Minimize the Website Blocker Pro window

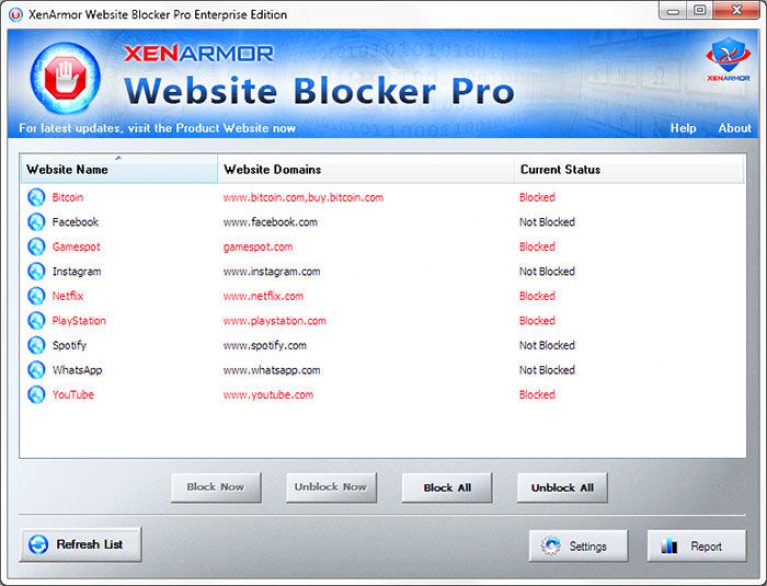click(x=673, y=11)
